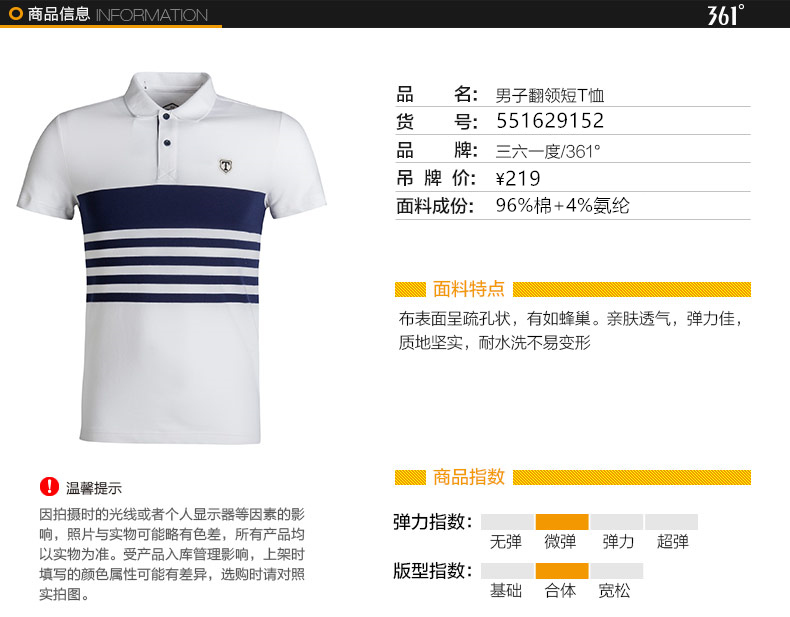This screenshot has height=617, width=790.
Task: Click the 361° brand logo
Action: click(x=726, y=15)
